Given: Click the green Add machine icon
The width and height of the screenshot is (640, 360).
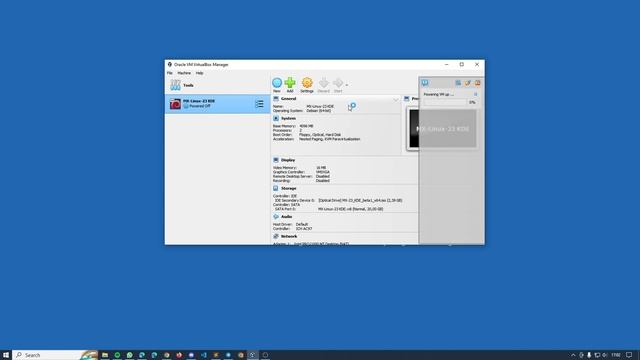Looking at the screenshot, I should (290, 83).
